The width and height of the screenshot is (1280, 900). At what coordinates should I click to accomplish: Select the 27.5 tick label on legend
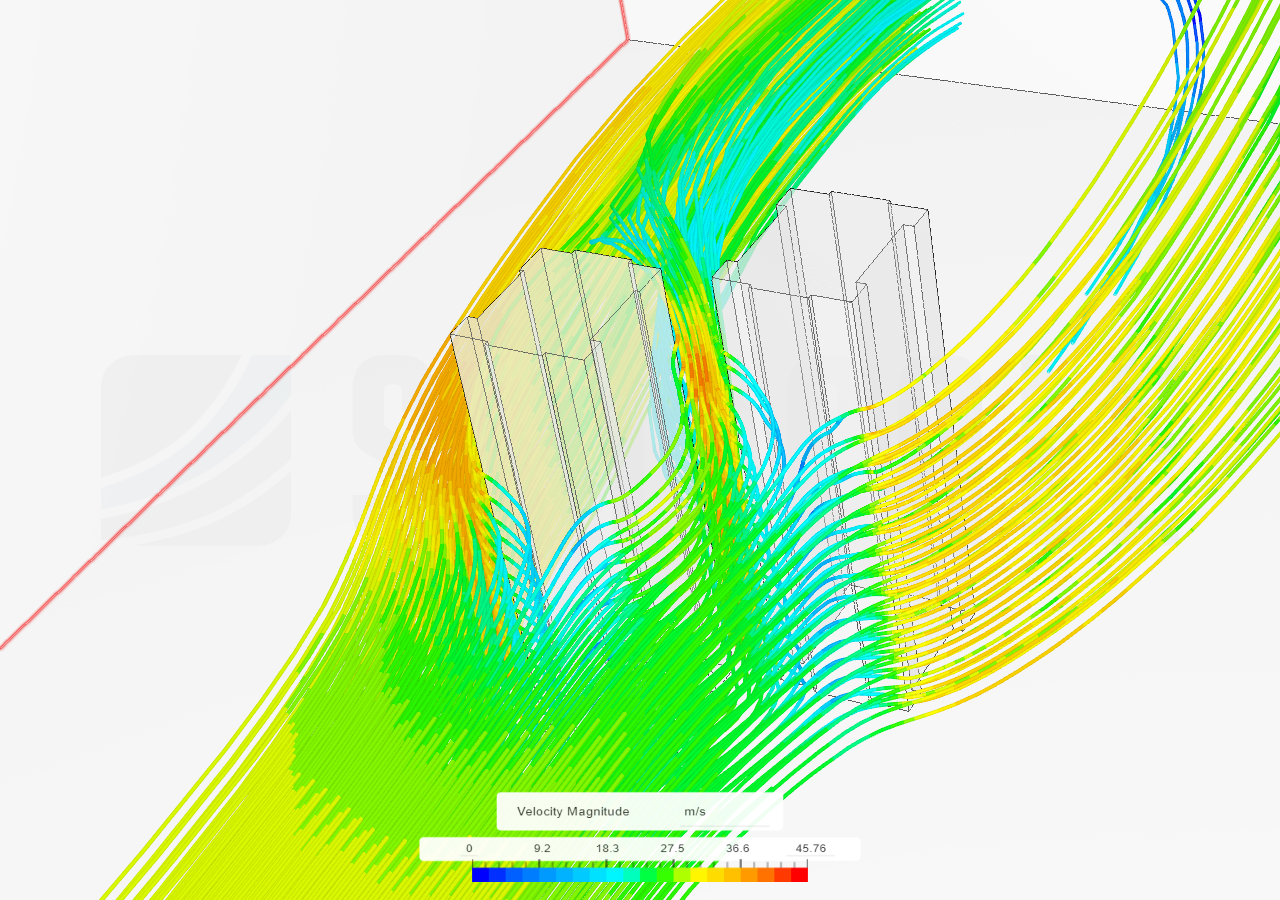point(672,848)
